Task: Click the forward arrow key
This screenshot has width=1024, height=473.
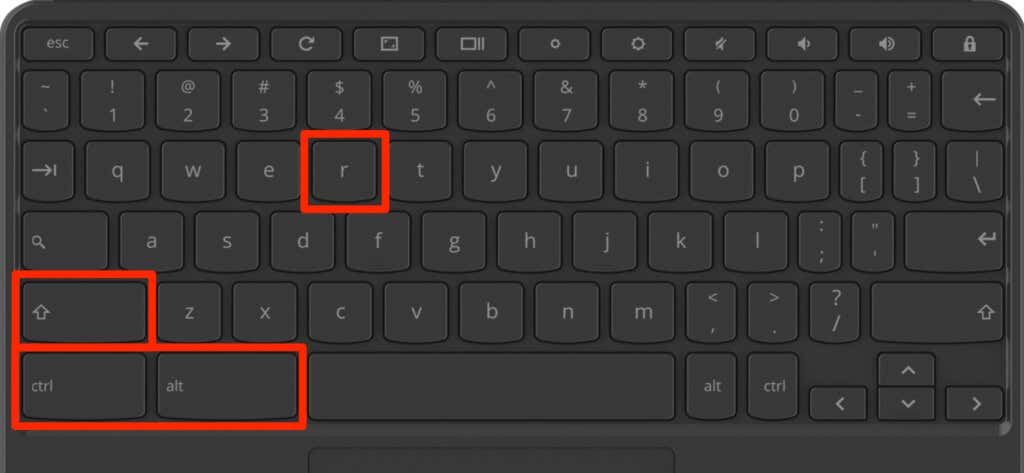Action: pyautogui.click(x=224, y=44)
